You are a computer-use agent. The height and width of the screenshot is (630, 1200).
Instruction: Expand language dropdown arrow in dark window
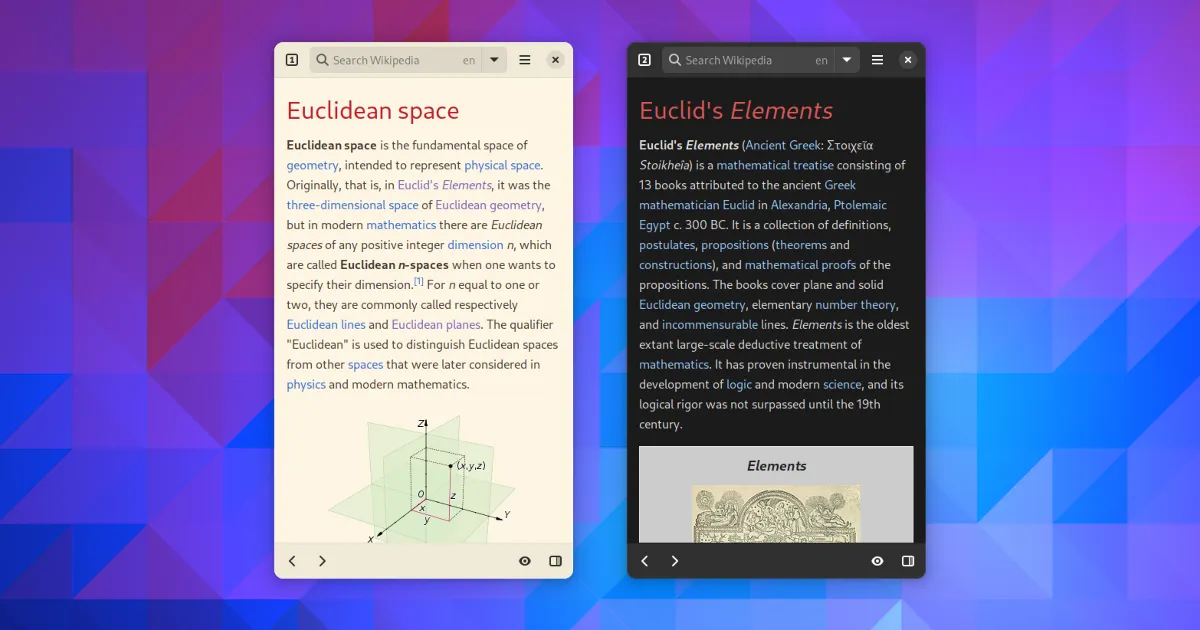[x=847, y=60]
